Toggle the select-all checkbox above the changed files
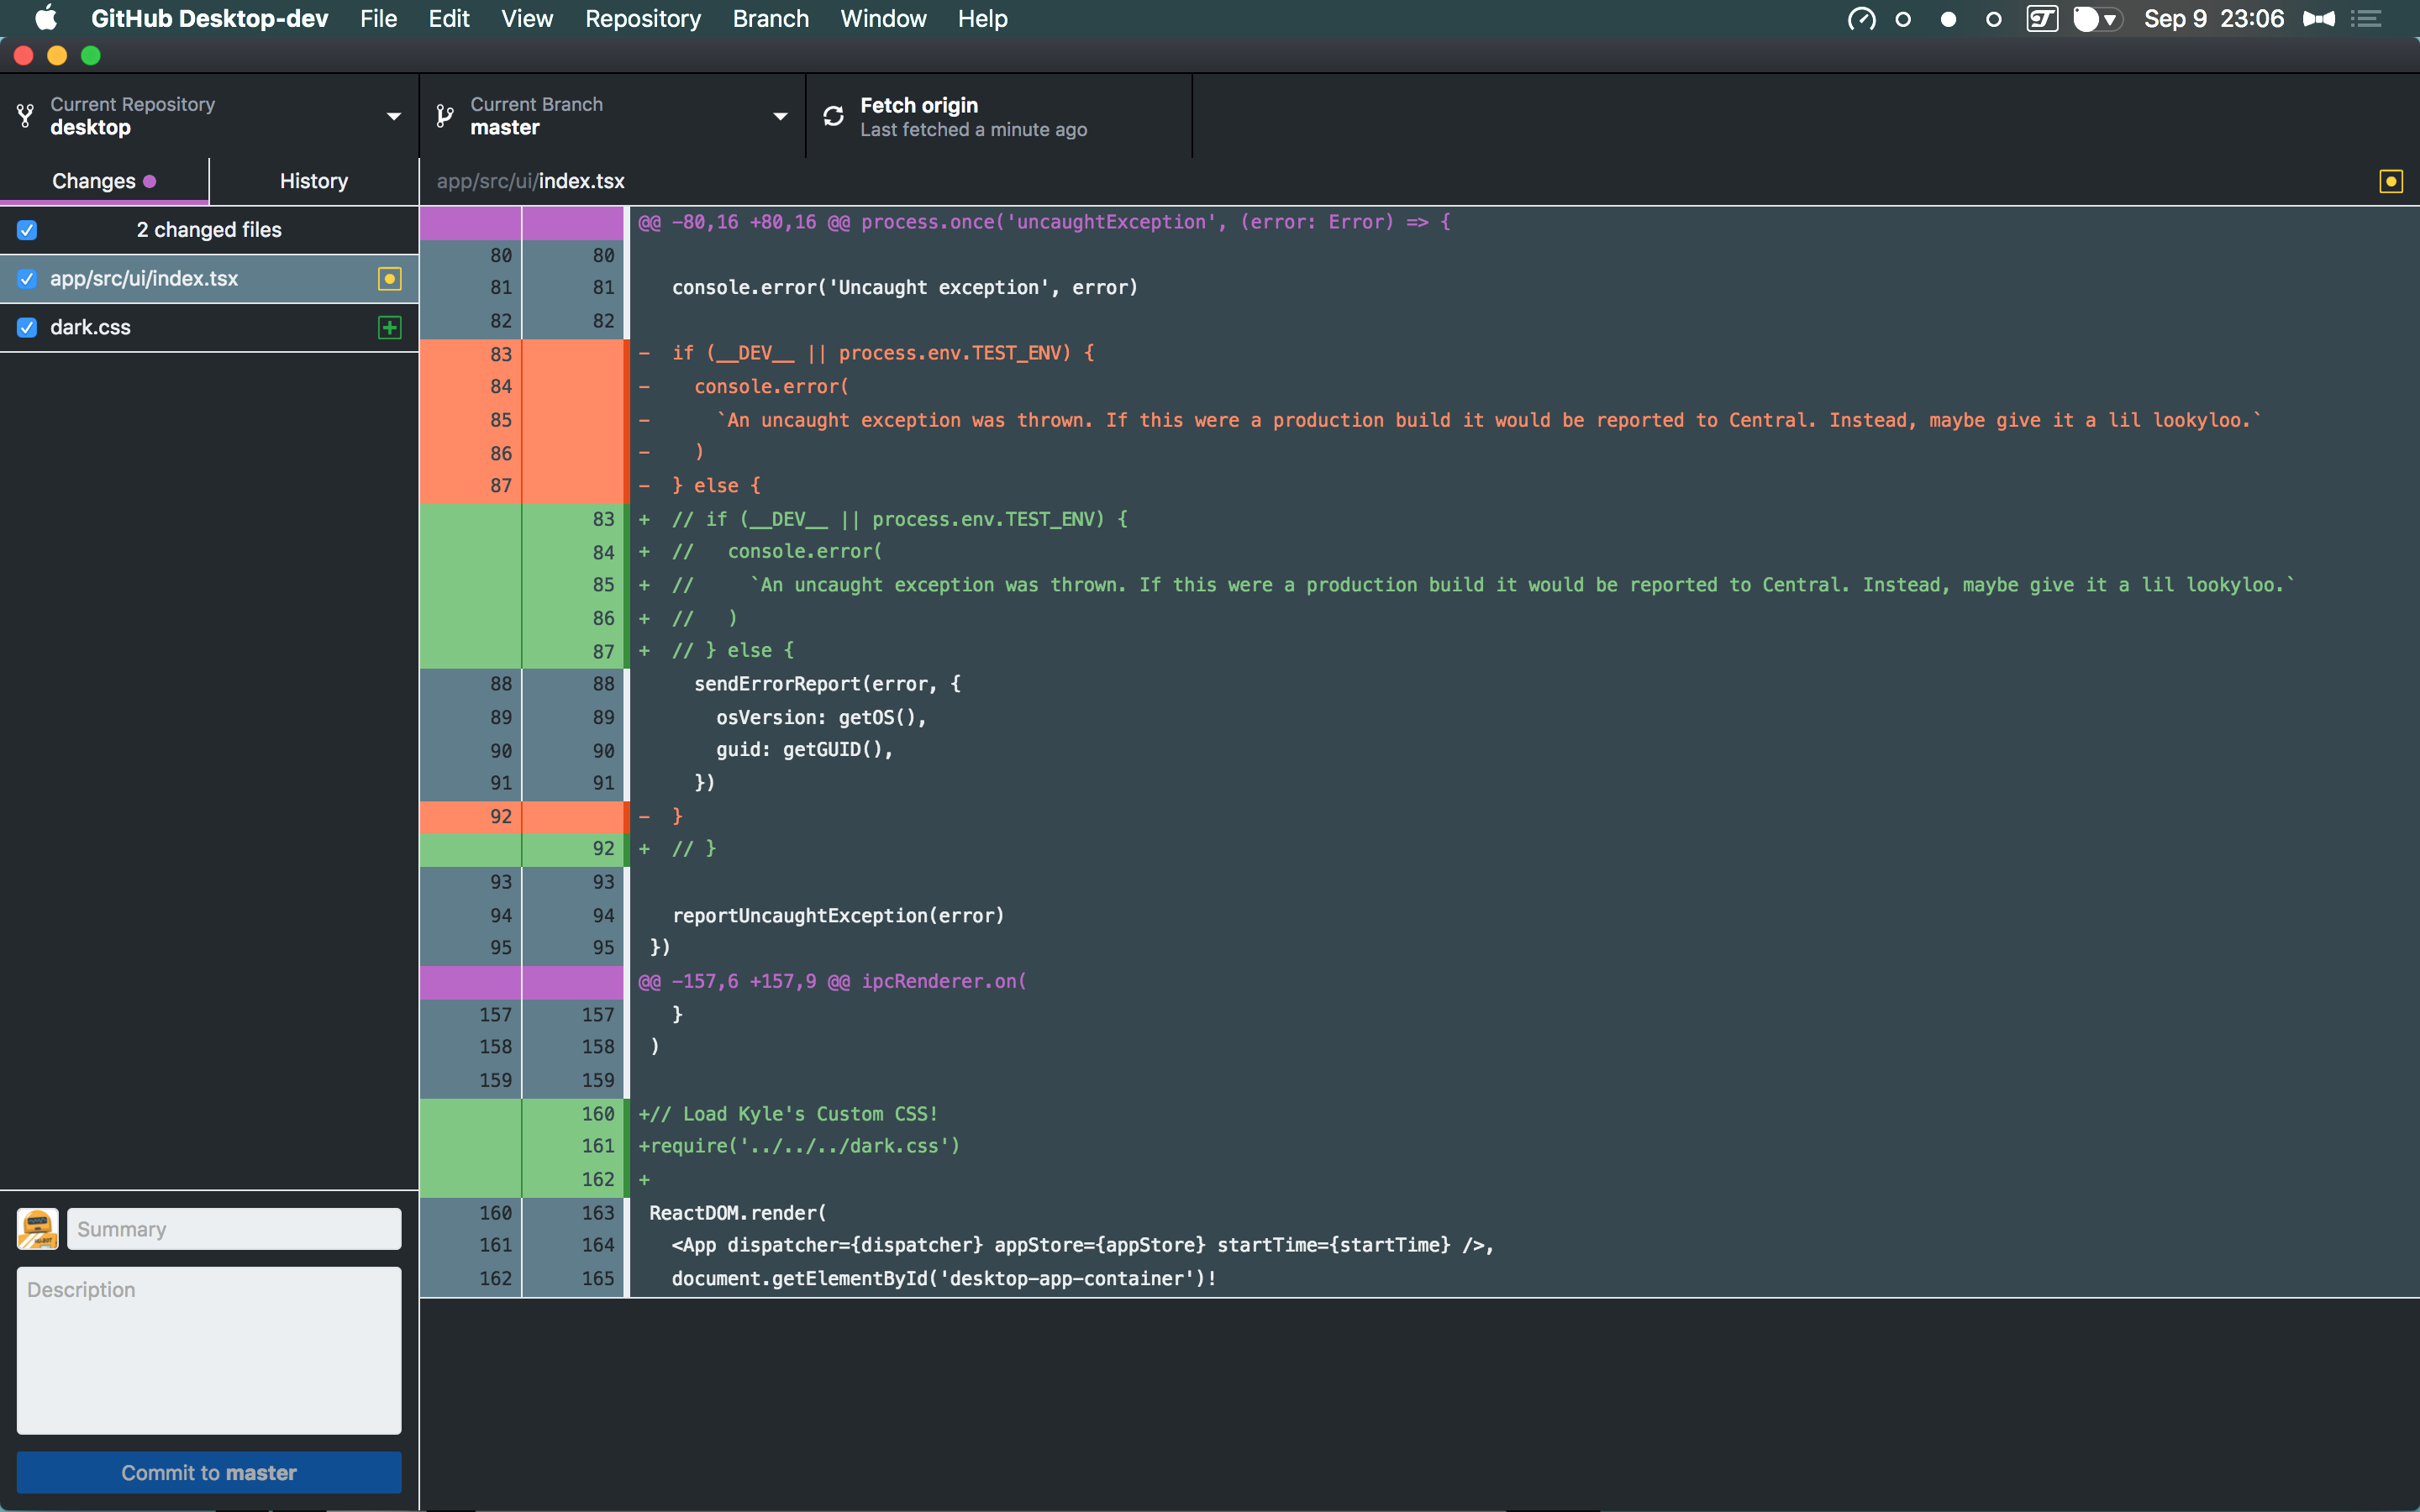This screenshot has height=1512, width=2420. click(27, 230)
